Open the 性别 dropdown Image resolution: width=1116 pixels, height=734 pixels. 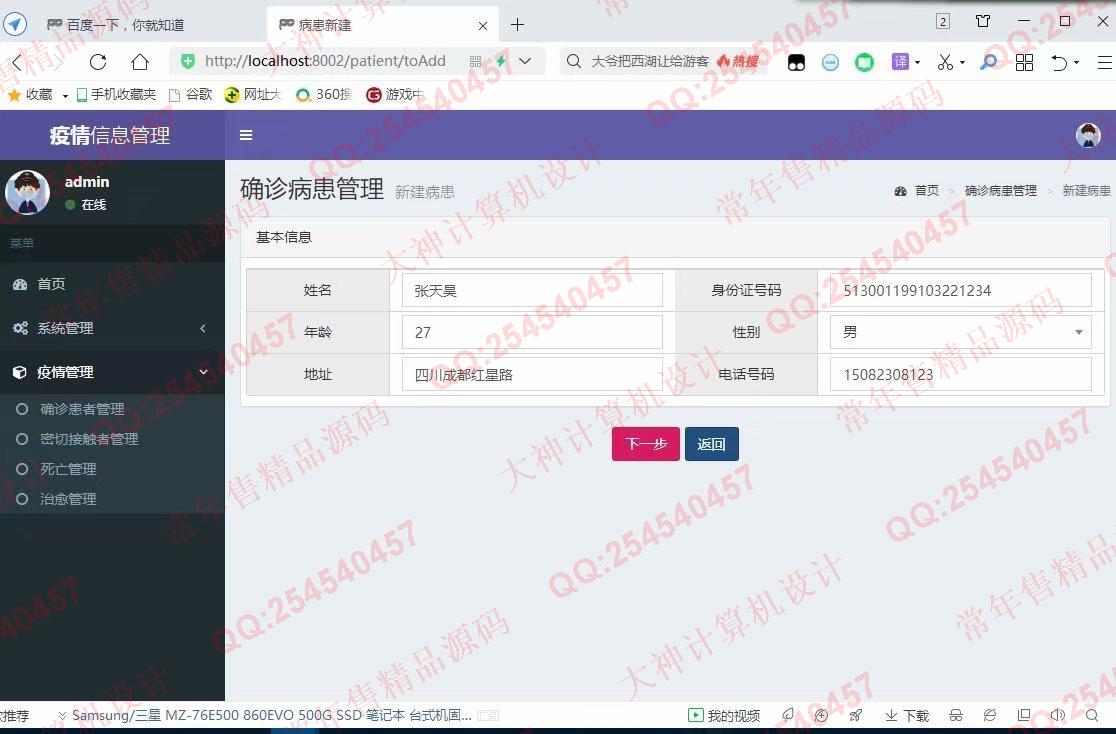click(x=961, y=332)
